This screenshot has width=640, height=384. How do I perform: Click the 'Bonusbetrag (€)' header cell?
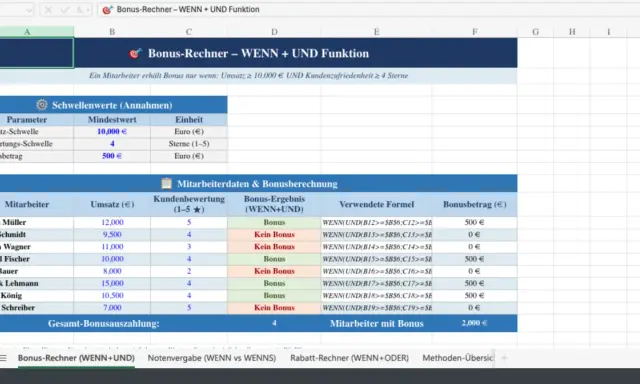click(x=475, y=204)
